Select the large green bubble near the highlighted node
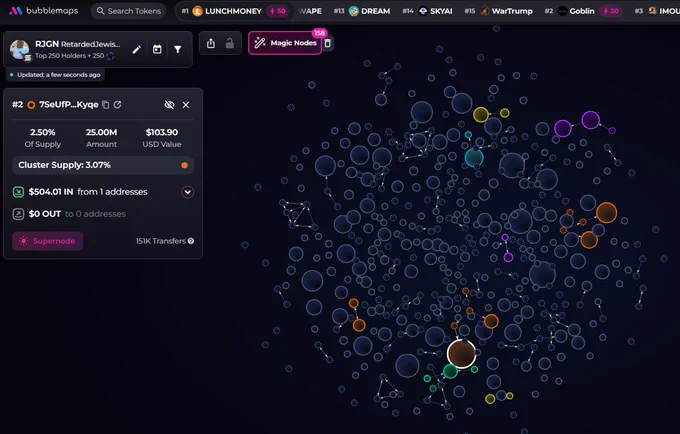This screenshot has width=680, height=434. (451, 371)
